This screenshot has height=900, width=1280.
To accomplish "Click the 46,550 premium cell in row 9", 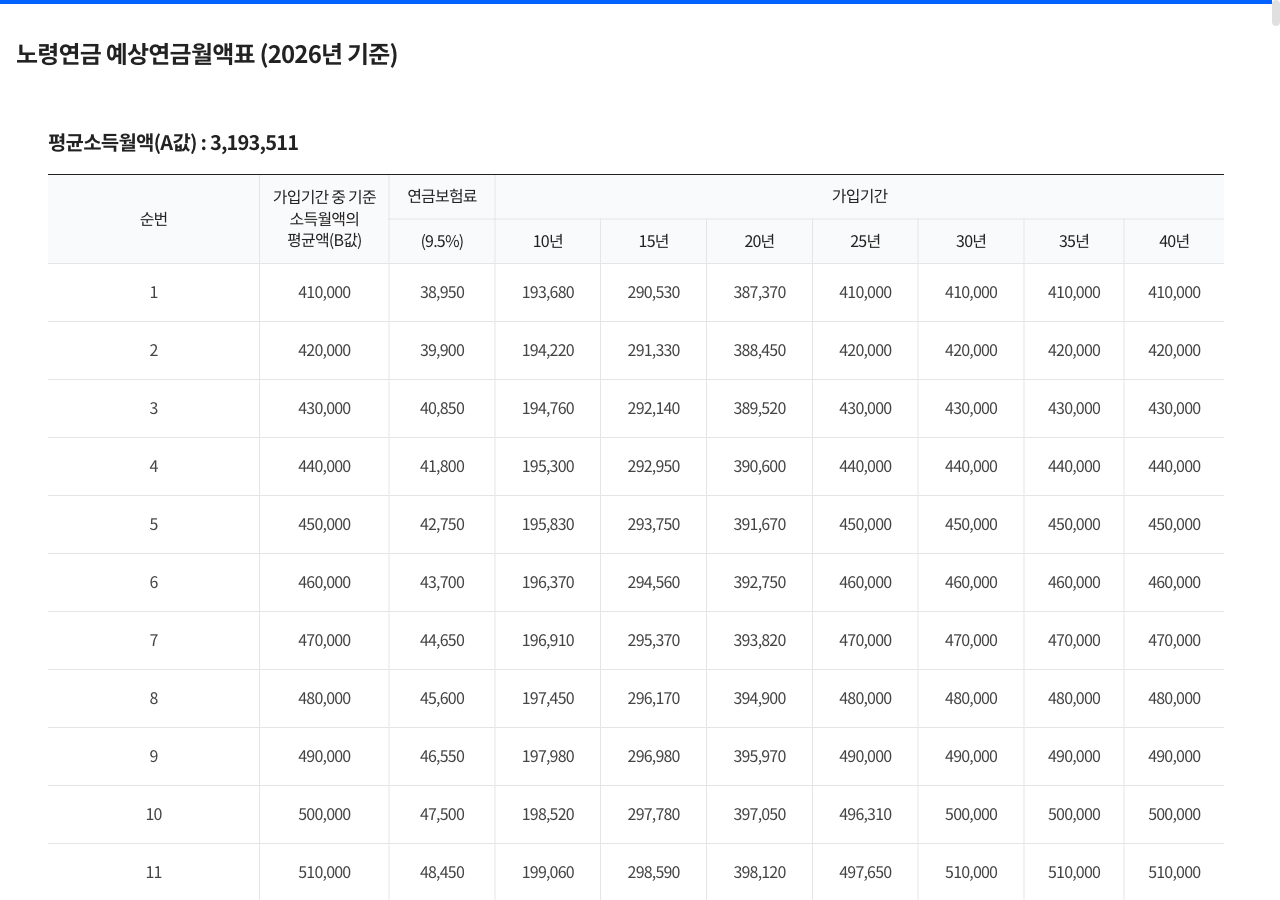I will point(442,757).
